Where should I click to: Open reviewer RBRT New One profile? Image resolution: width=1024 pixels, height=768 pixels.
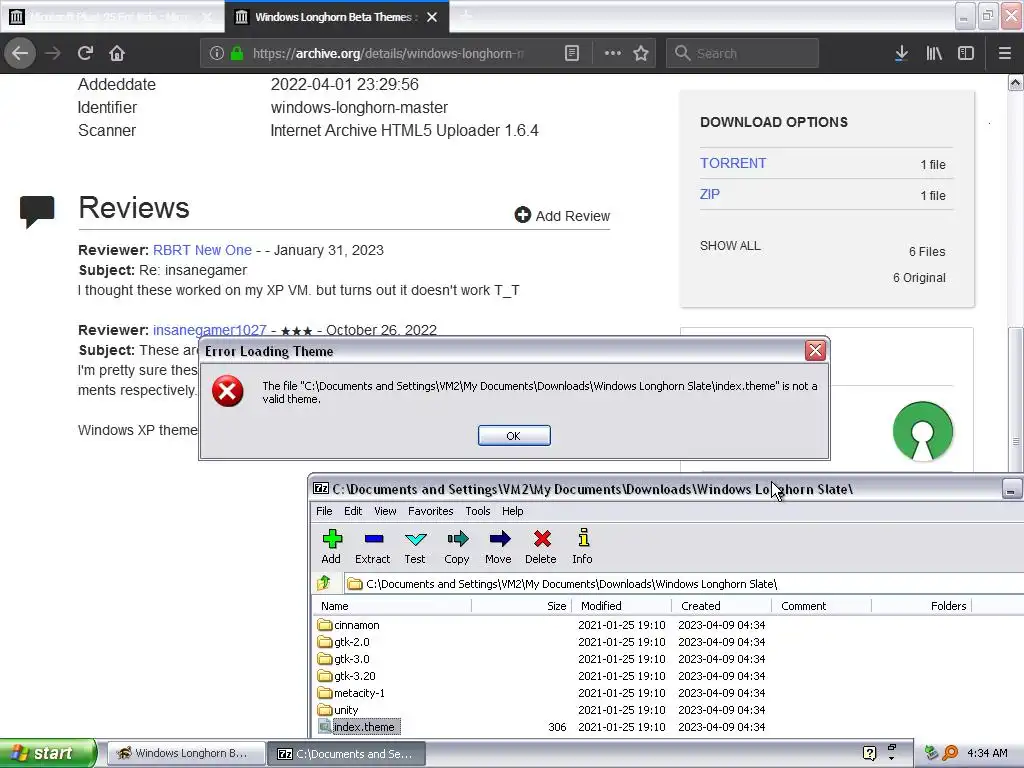pos(202,250)
